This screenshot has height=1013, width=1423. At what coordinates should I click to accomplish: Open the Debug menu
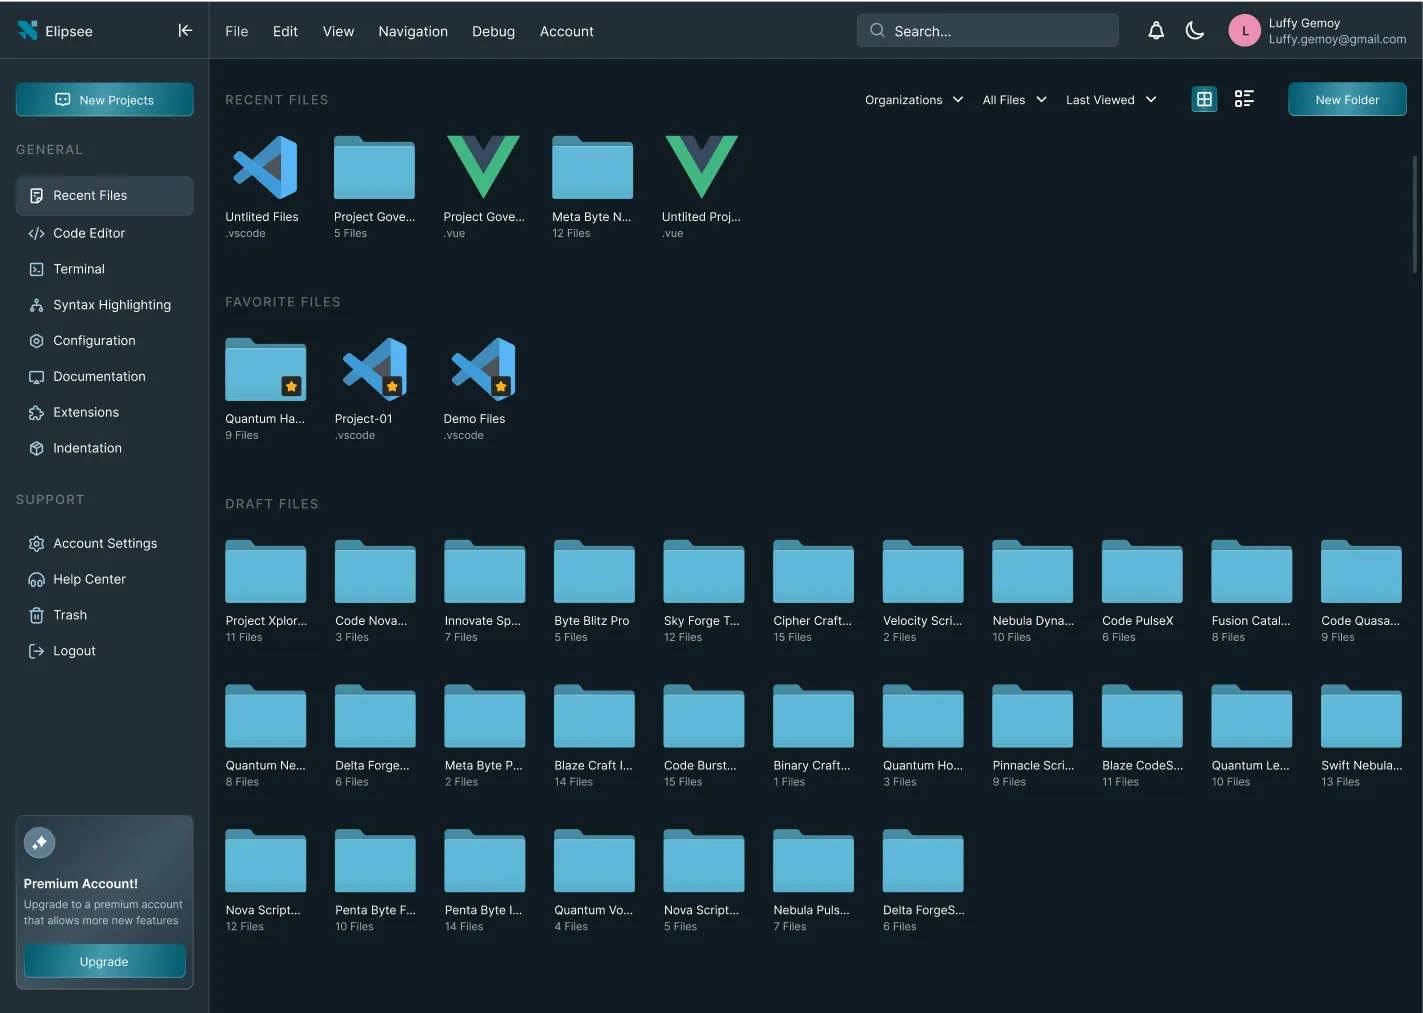tap(493, 32)
